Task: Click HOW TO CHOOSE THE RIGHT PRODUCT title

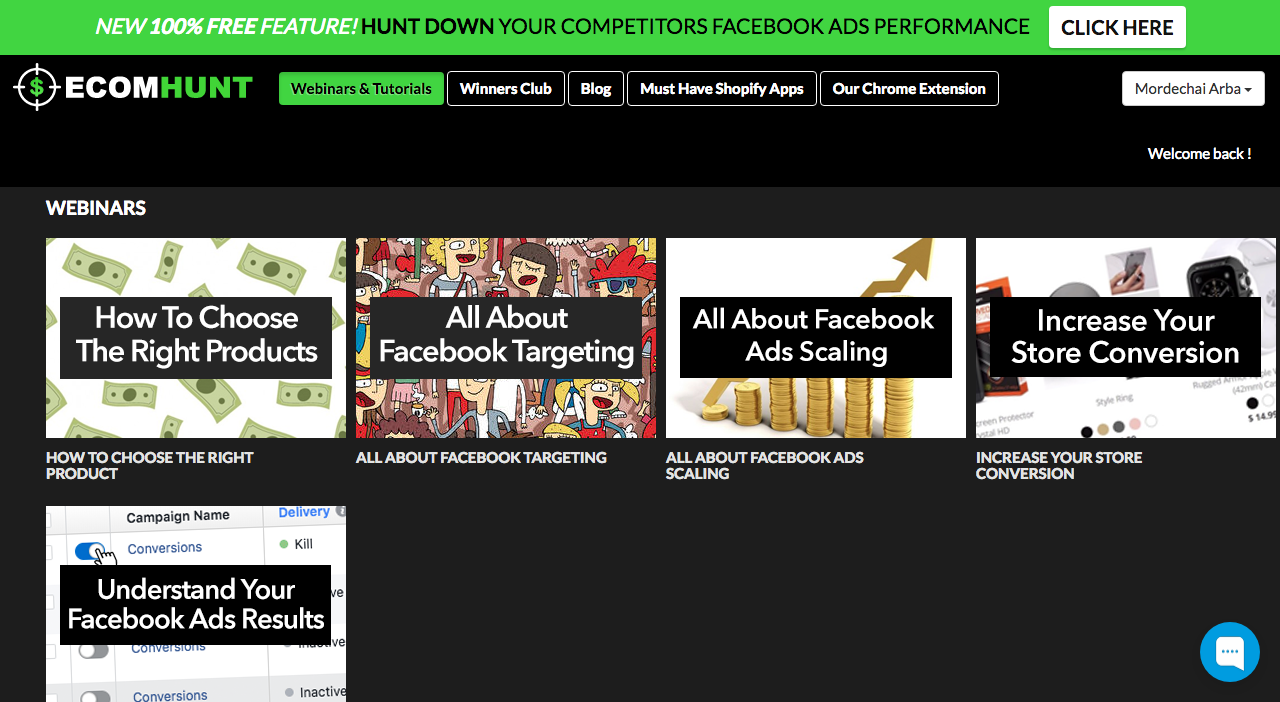Action: pos(150,465)
